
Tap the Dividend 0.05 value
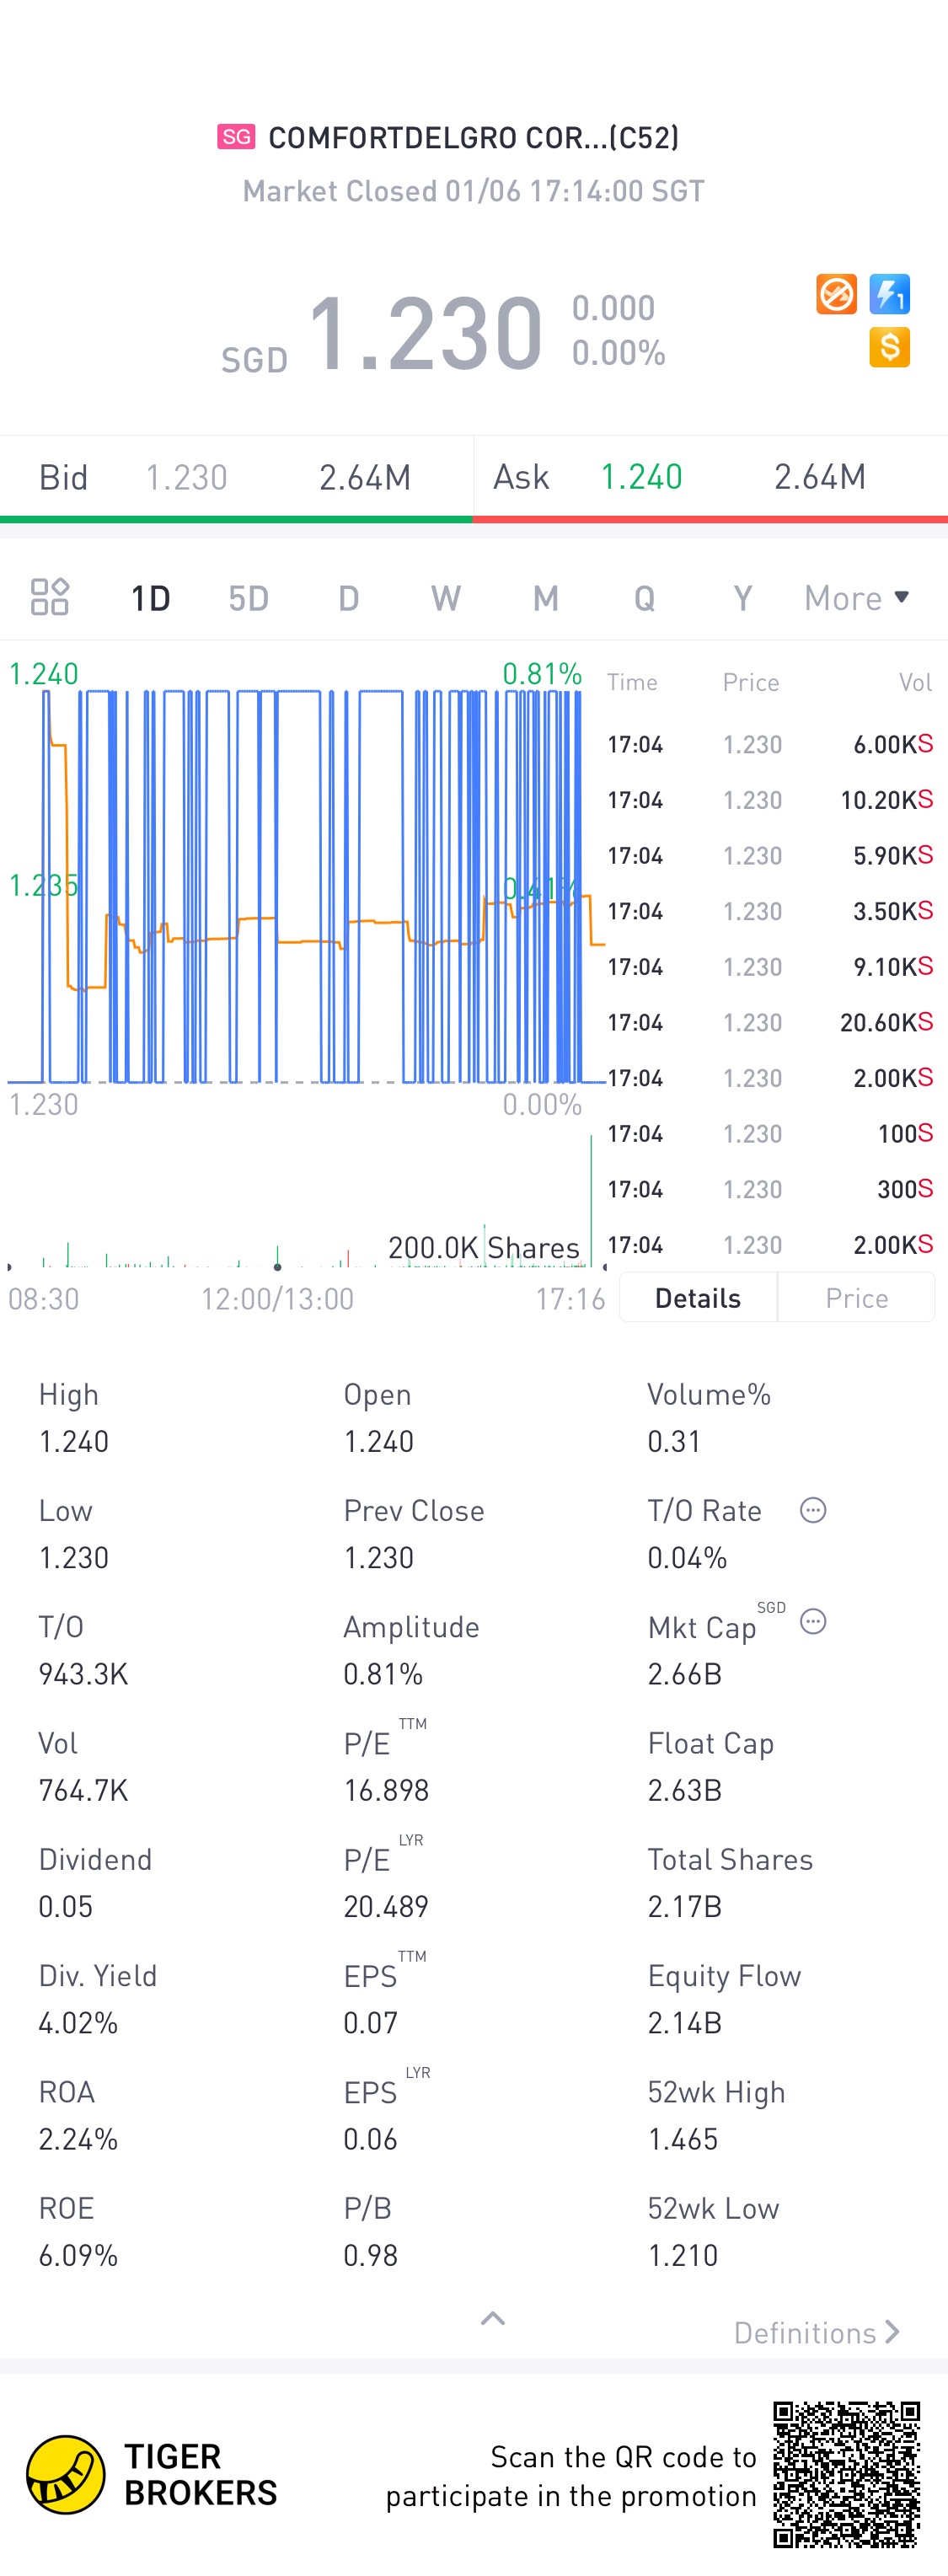pyautogui.click(x=65, y=1906)
